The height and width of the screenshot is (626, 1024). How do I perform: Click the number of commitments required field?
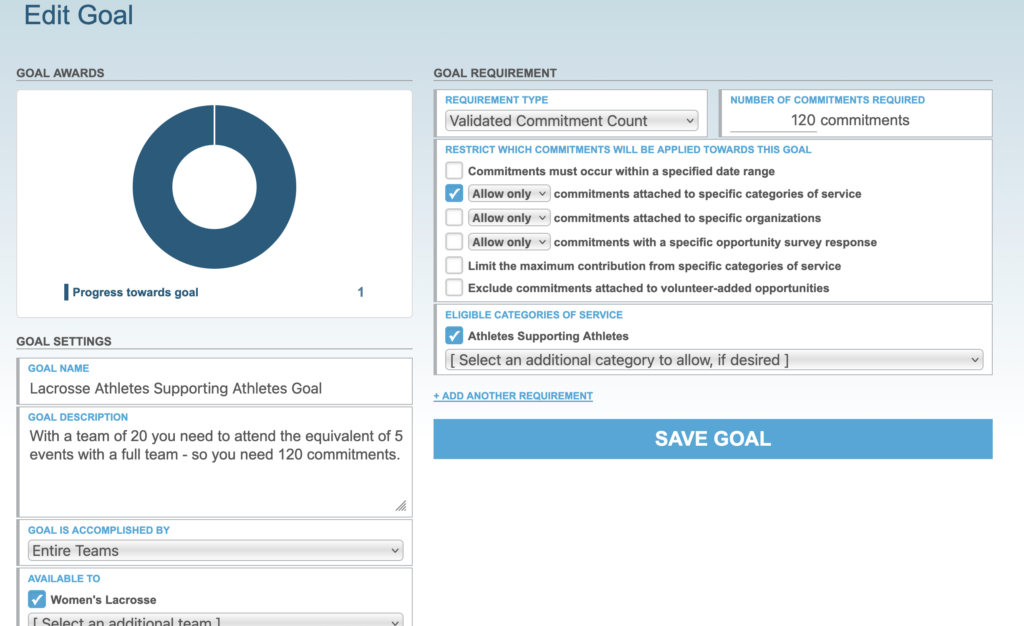pos(773,121)
